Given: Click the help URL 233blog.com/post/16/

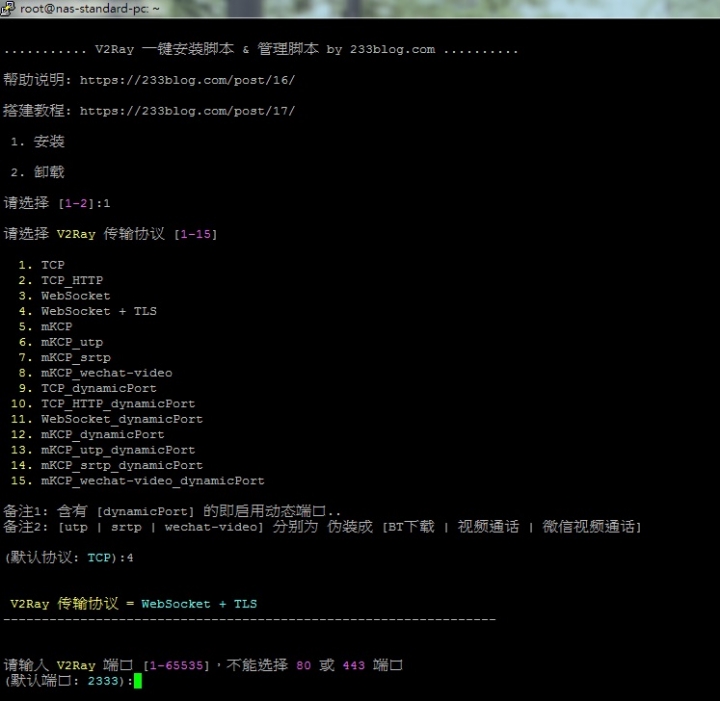Looking at the screenshot, I should pyautogui.click(x=187, y=80).
